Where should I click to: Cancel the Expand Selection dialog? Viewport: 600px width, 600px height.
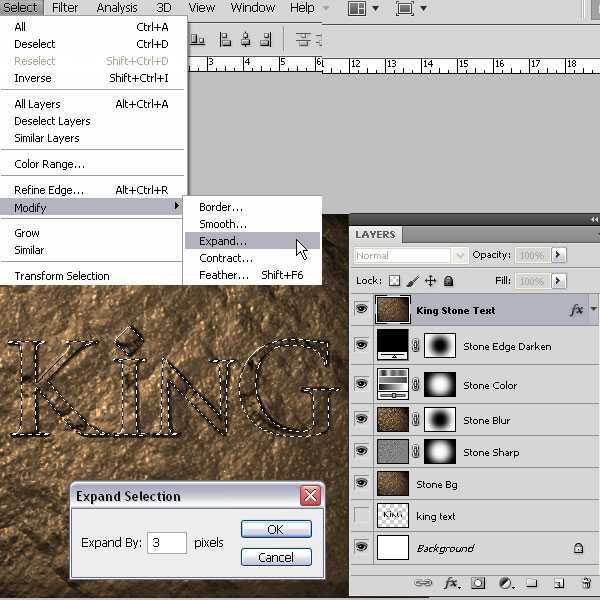(276, 557)
